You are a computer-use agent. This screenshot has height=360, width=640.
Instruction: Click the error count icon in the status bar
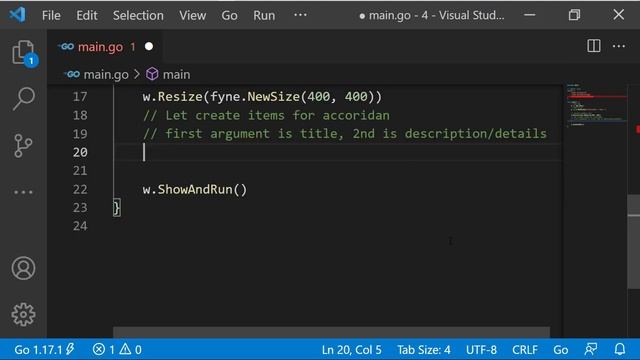pyautogui.click(x=98, y=349)
